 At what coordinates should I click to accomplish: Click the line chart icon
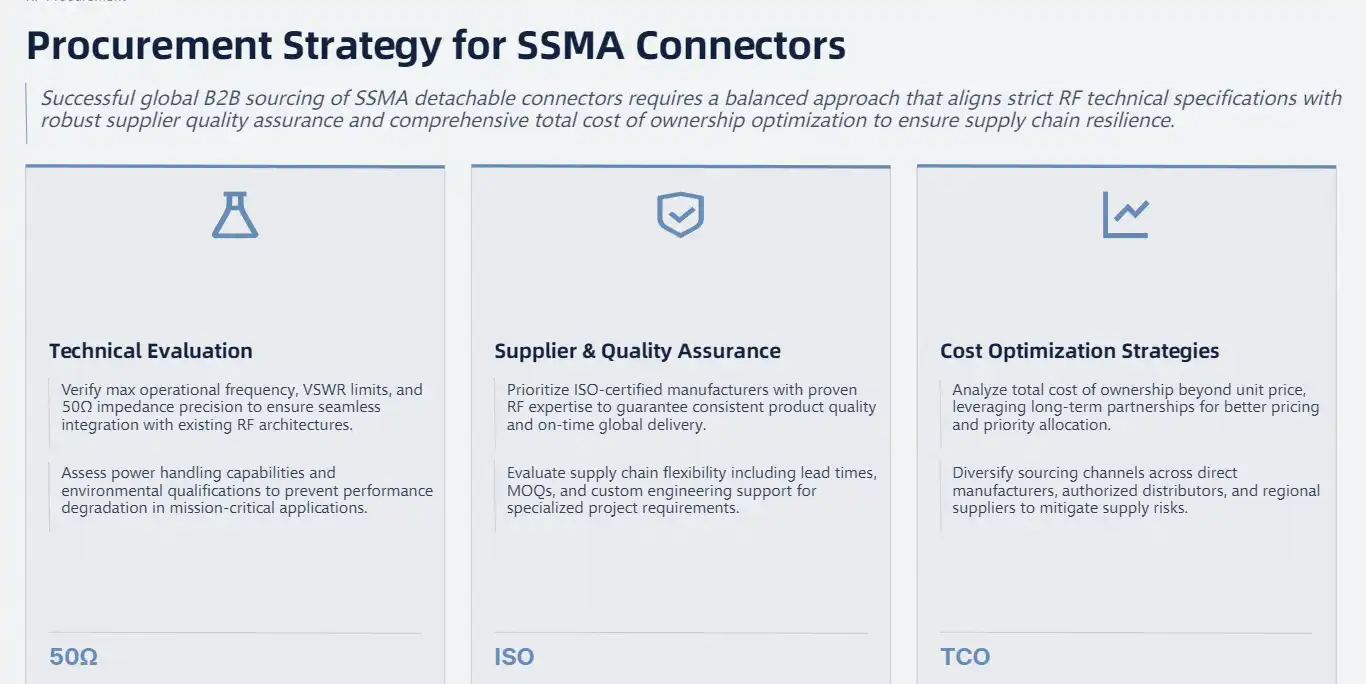point(1126,215)
